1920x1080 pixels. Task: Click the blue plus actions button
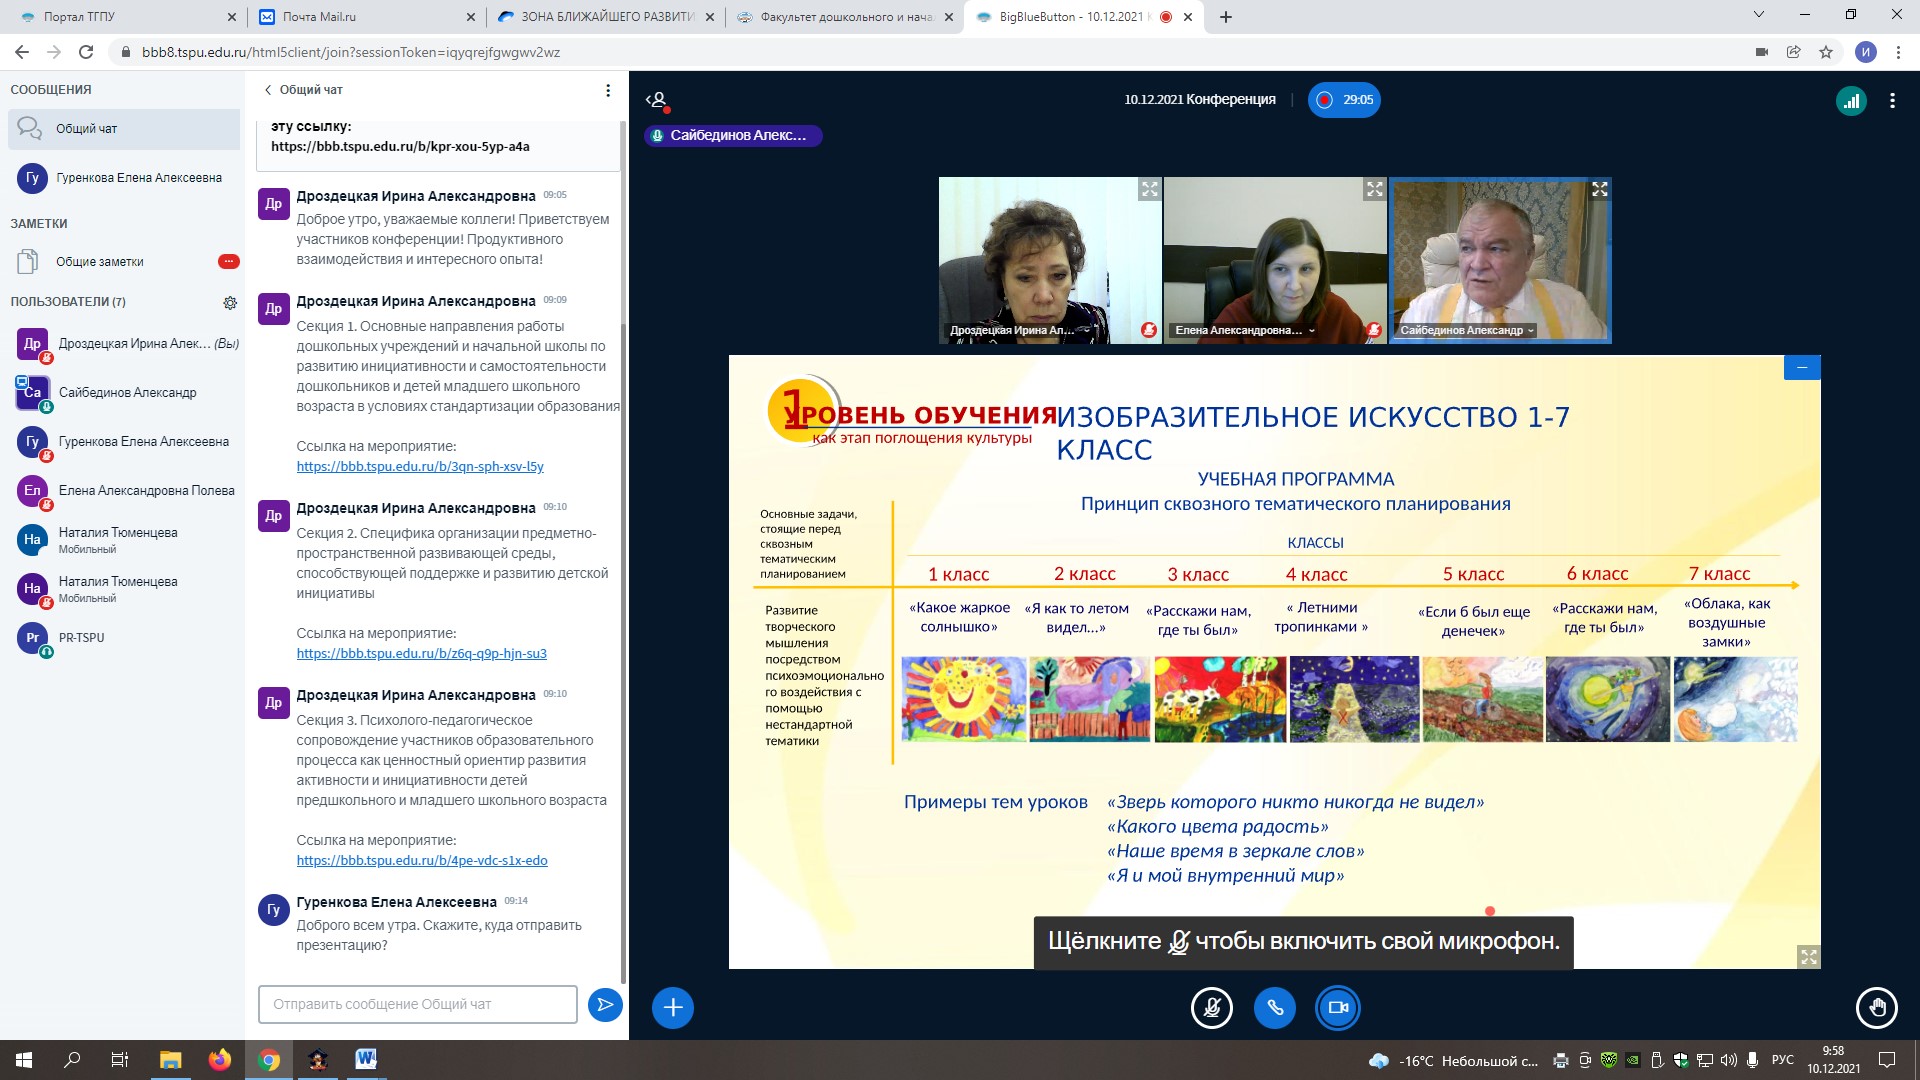[673, 1007]
